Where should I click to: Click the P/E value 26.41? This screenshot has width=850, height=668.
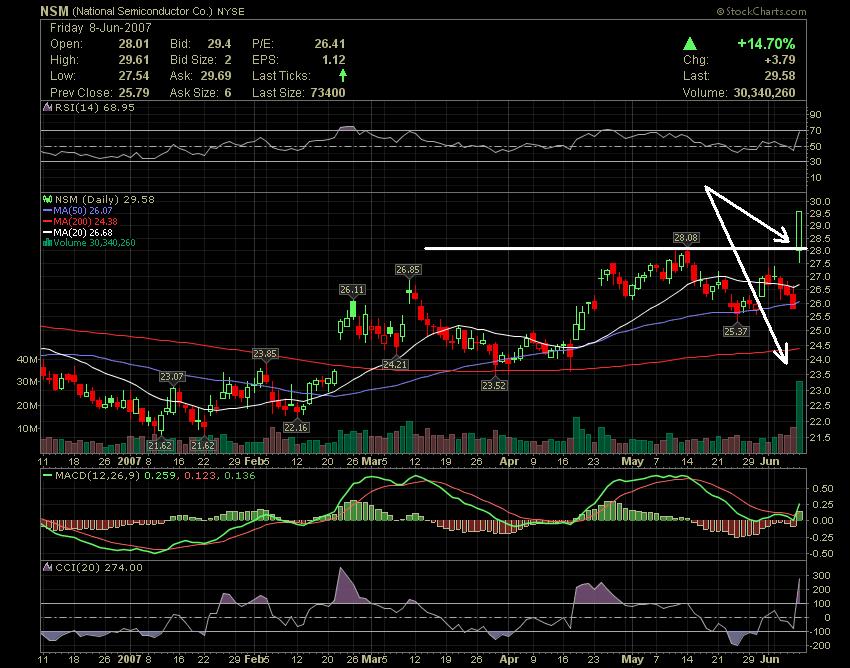click(330, 44)
